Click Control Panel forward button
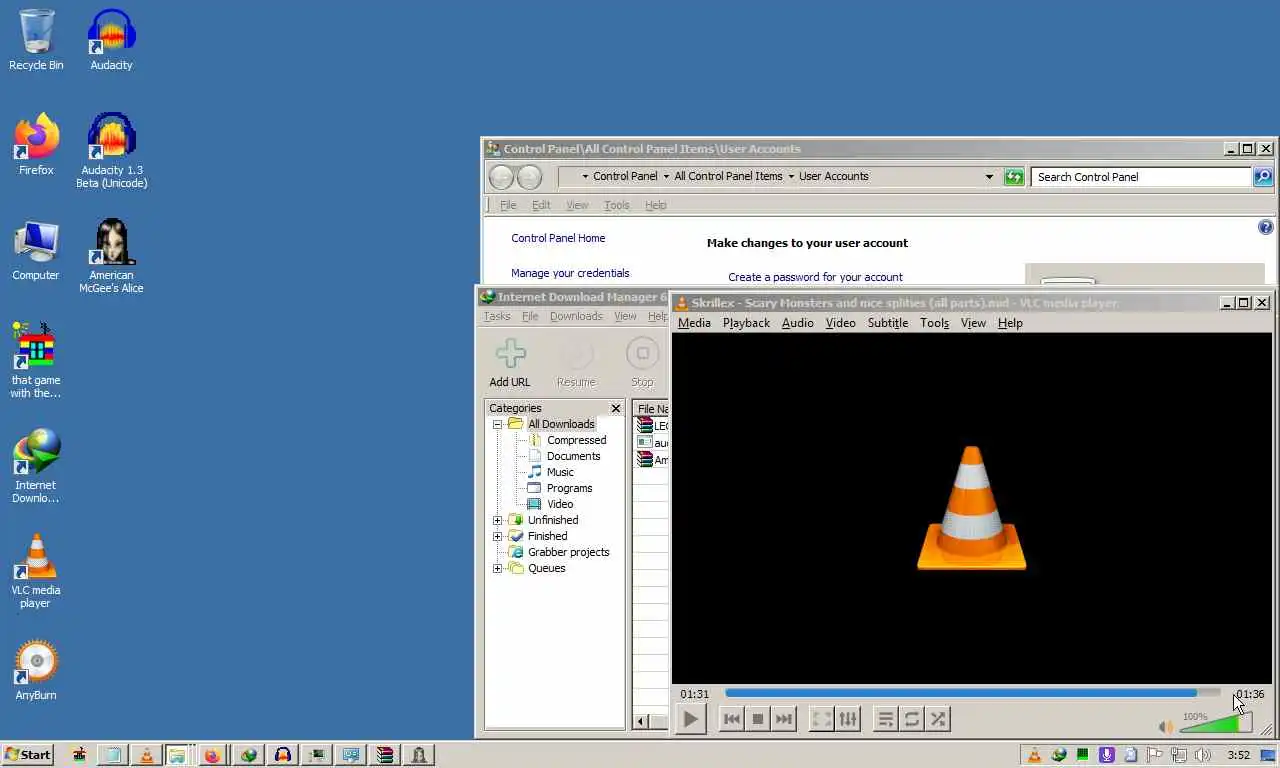The image size is (1280, 768). [529, 177]
